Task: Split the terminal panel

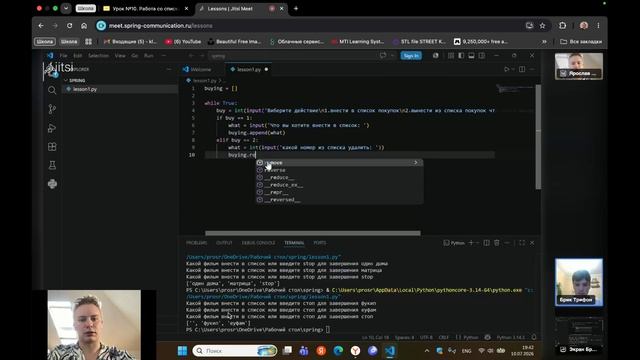Action: 487,243
